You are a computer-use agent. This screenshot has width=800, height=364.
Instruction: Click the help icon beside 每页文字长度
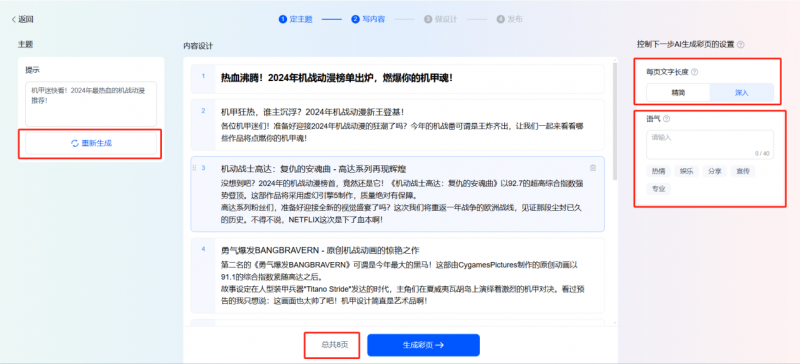point(694,72)
